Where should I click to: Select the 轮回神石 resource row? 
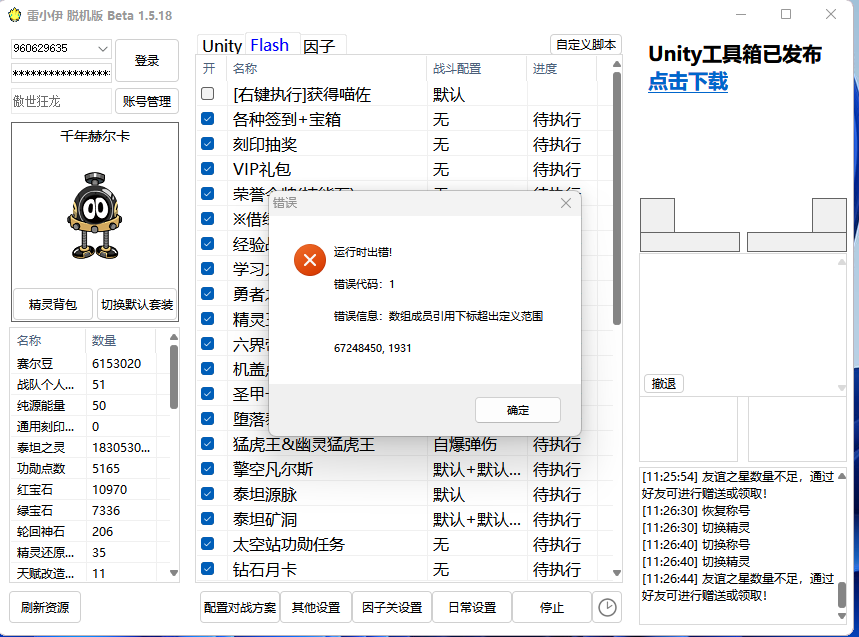pyautogui.click(x=90, y=531)
